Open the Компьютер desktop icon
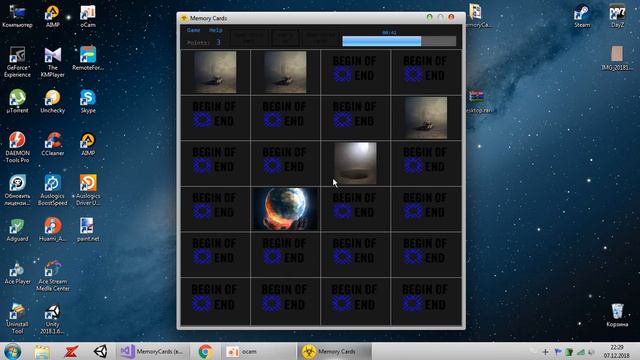Viewport: 640px width, 360px height. coord(17,16)
